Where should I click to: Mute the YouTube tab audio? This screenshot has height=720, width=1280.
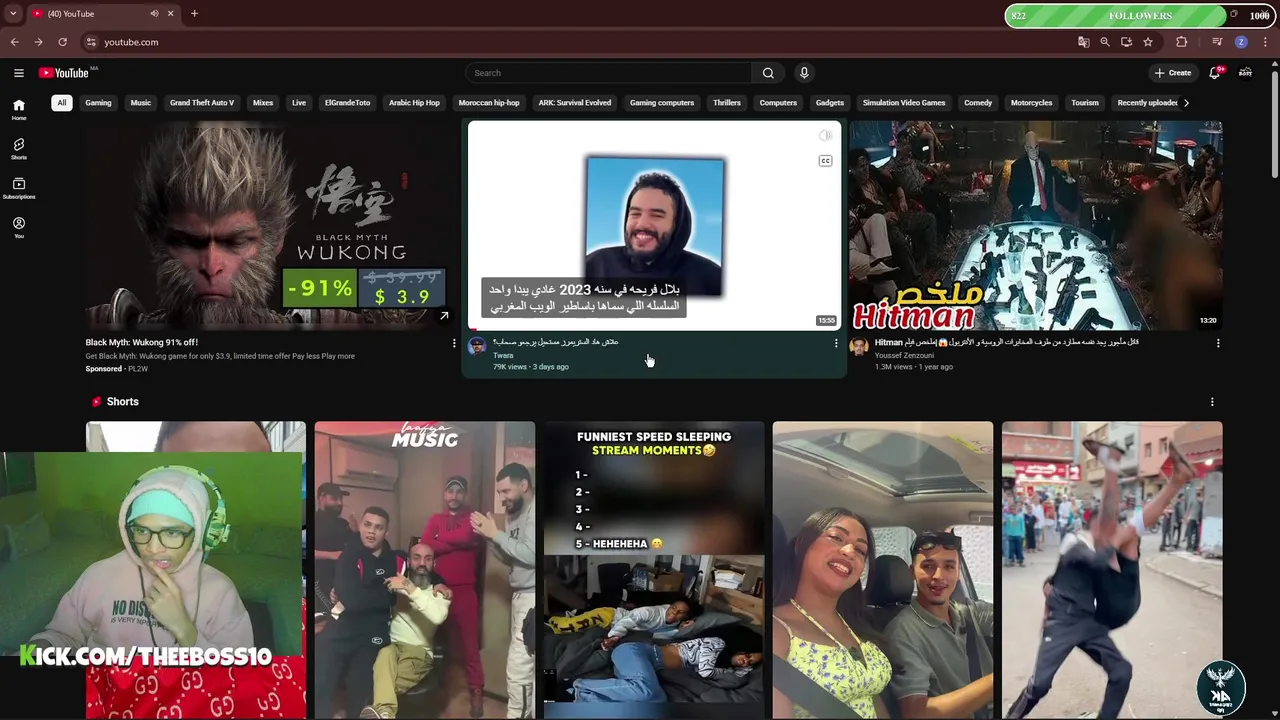(154, 14)
